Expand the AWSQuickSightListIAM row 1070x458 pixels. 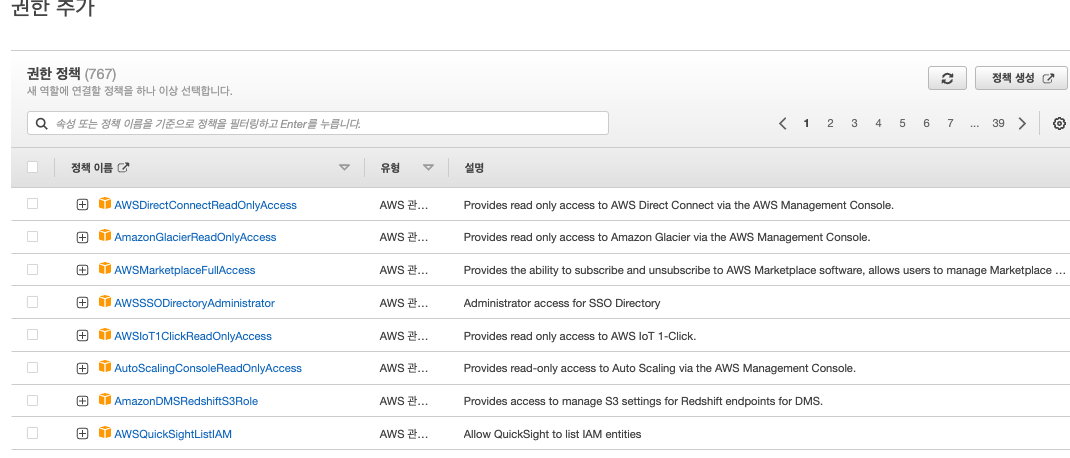(x=83, y=434)
